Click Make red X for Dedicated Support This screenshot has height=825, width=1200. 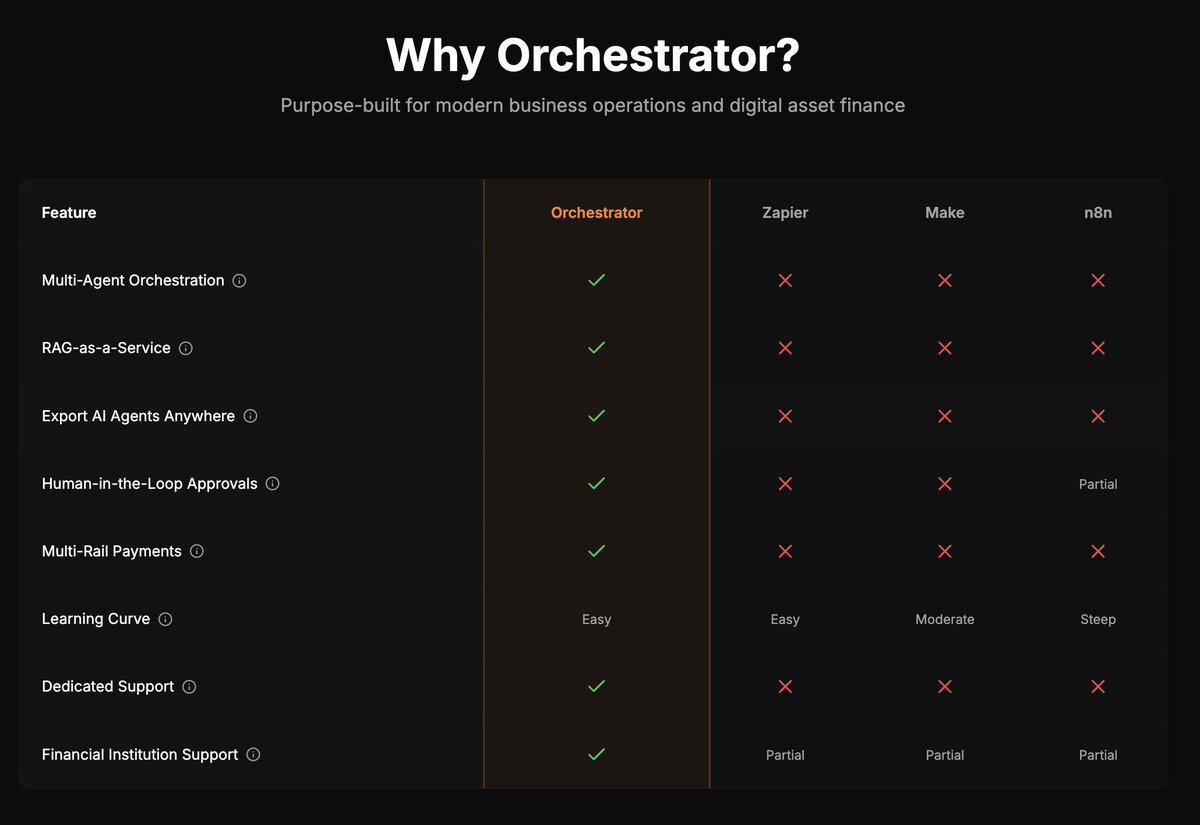[944, 687]
